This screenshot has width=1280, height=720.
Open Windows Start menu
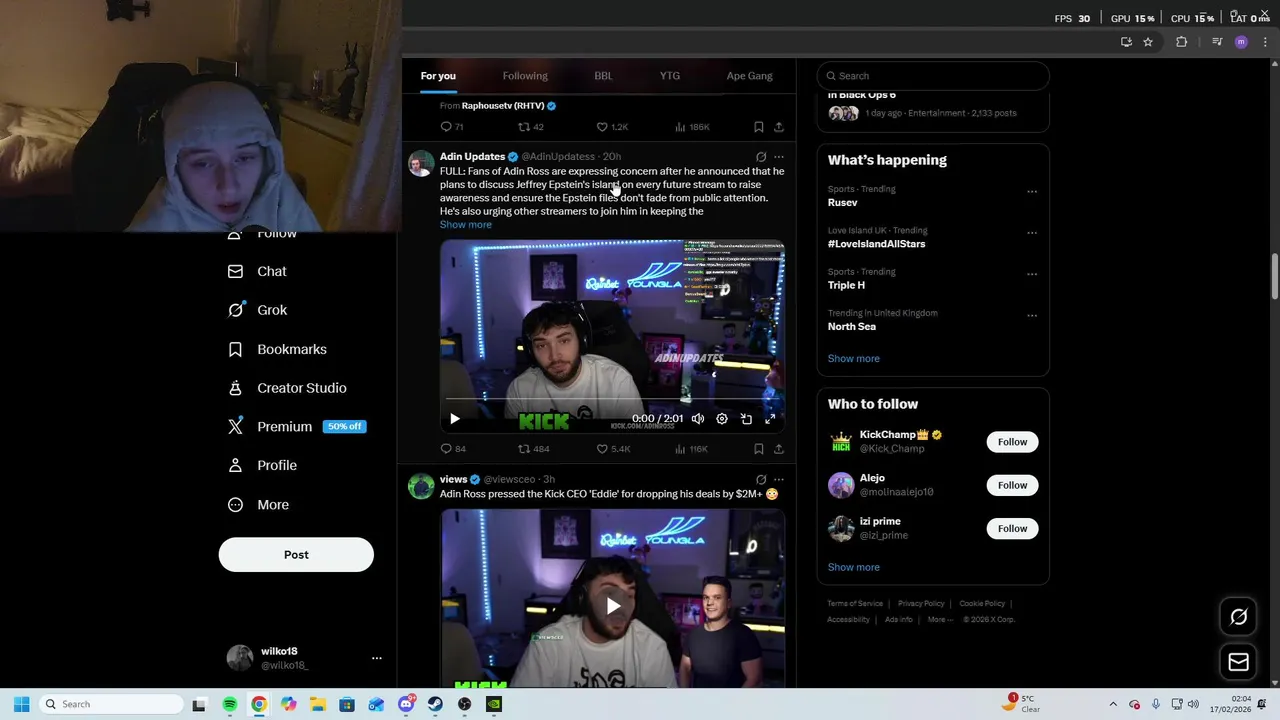21,704
